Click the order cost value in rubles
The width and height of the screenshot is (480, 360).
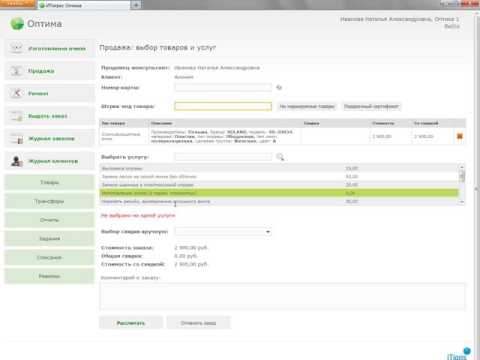(191, 247)
